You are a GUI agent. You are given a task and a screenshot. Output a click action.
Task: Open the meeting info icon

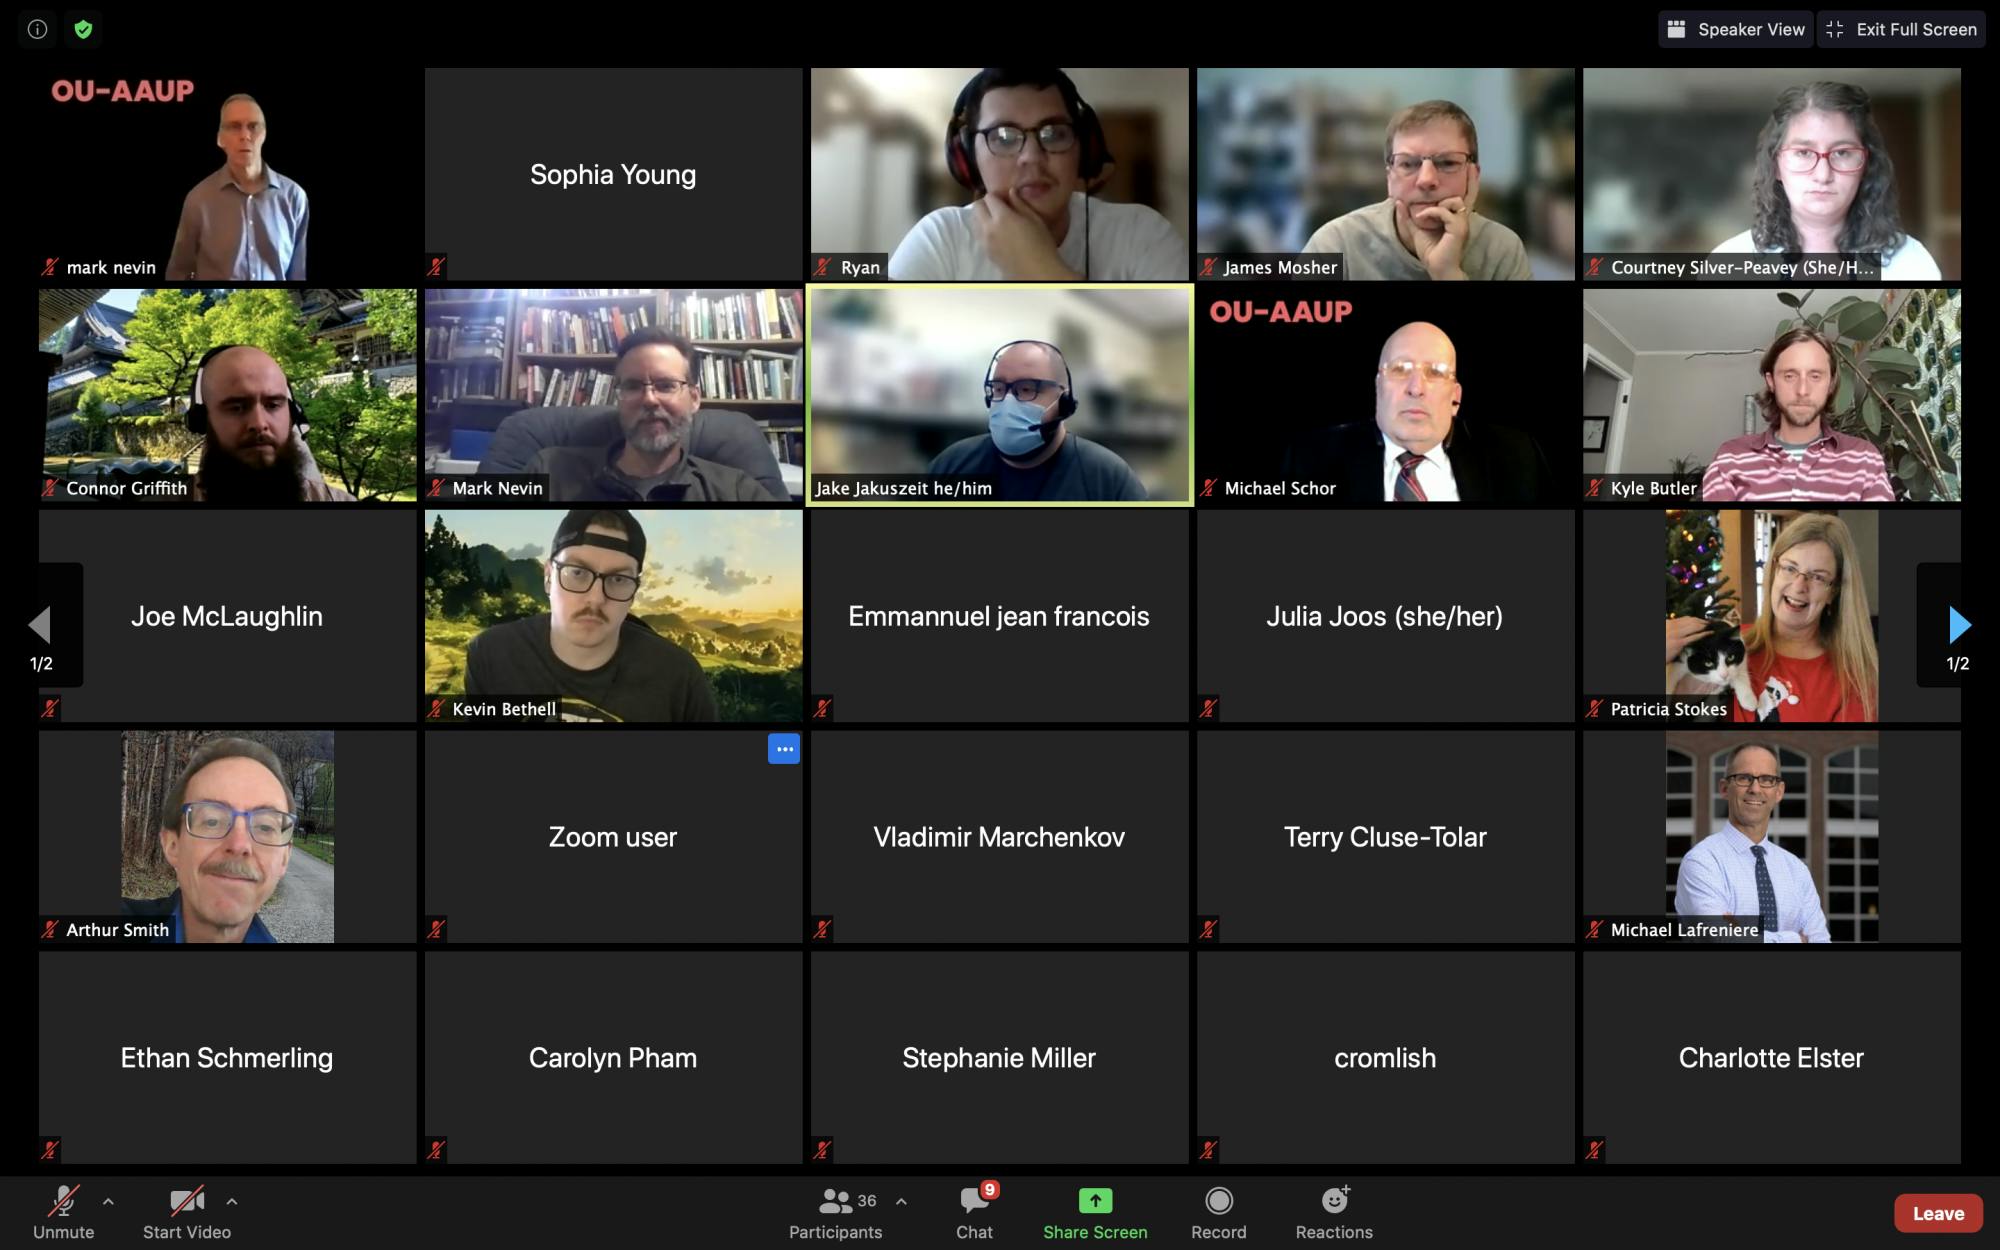[37, 29]
